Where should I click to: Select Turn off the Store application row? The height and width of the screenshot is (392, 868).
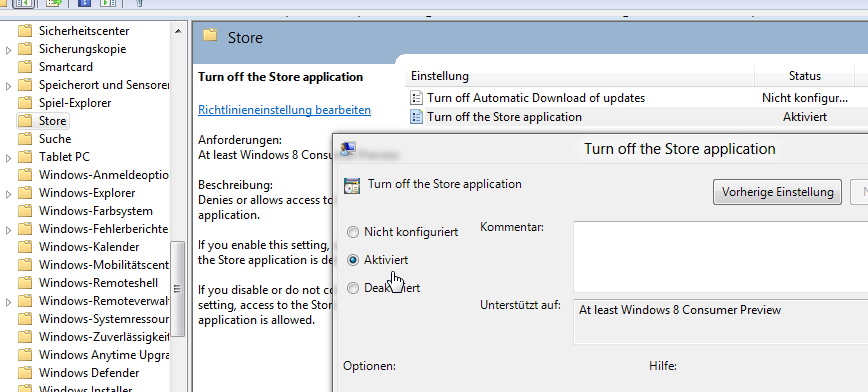click(x=504, y=117)
